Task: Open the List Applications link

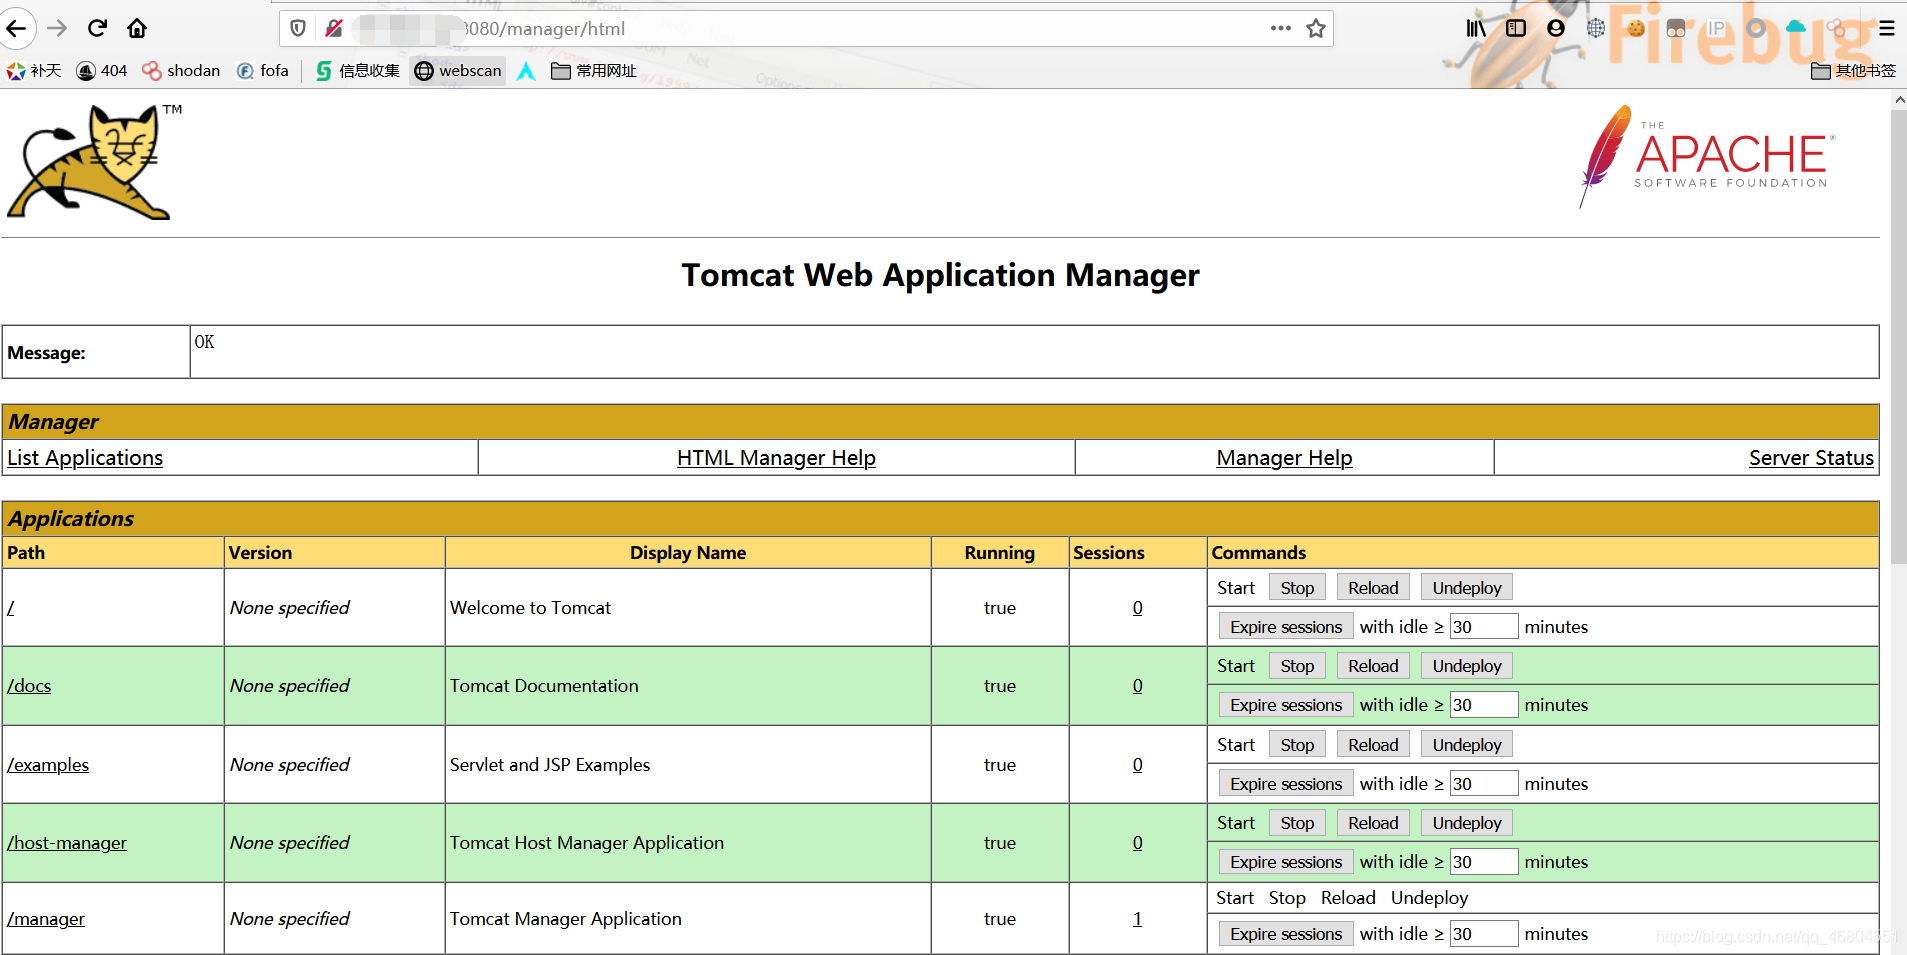Action: (85, 458)
